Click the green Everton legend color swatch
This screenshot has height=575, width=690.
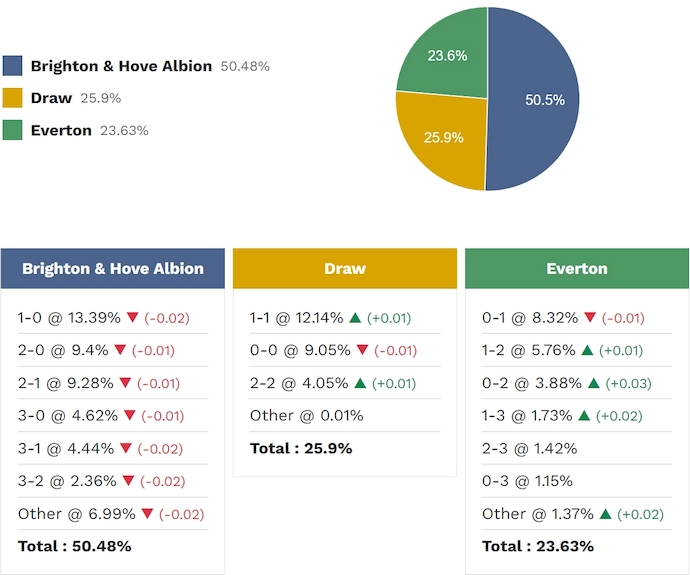point(13,130)
